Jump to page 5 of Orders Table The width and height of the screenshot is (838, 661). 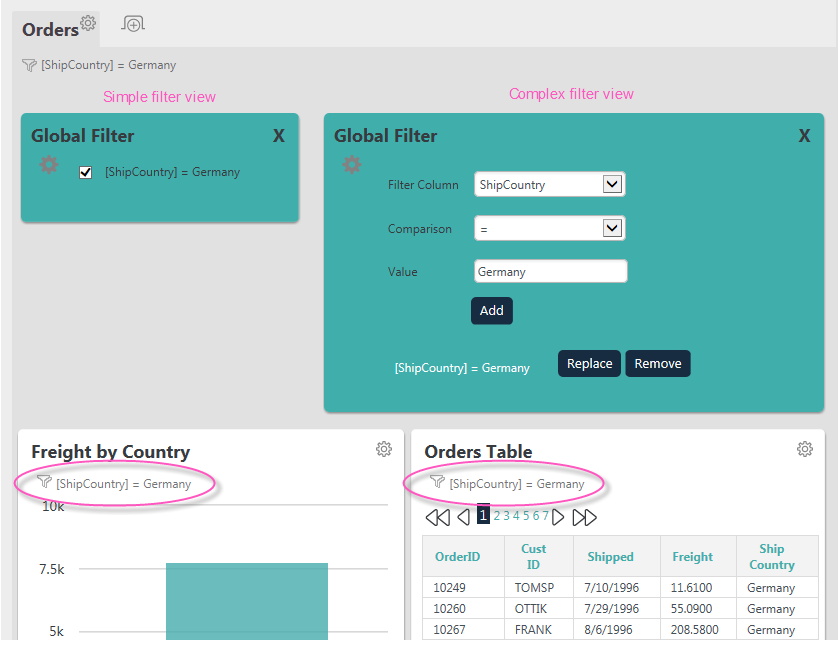[526, 516]
